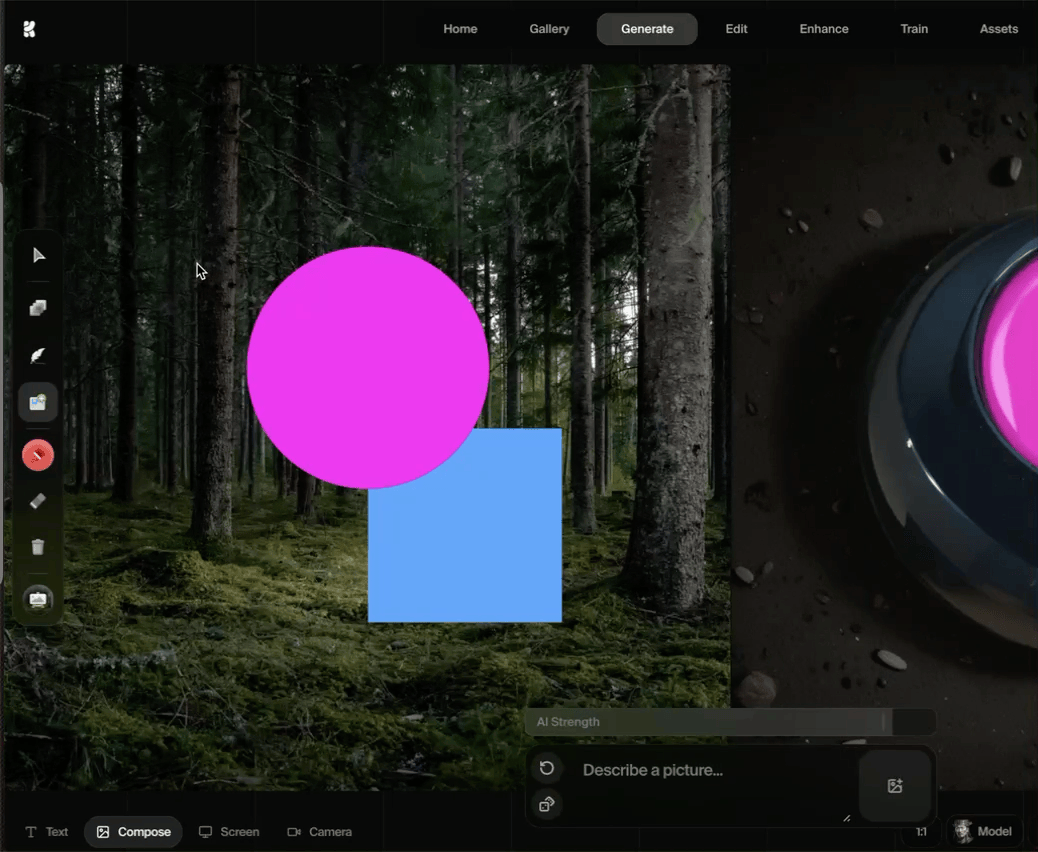Open the Gallery tab
The image size is (1038, 852).
(549, 29)
